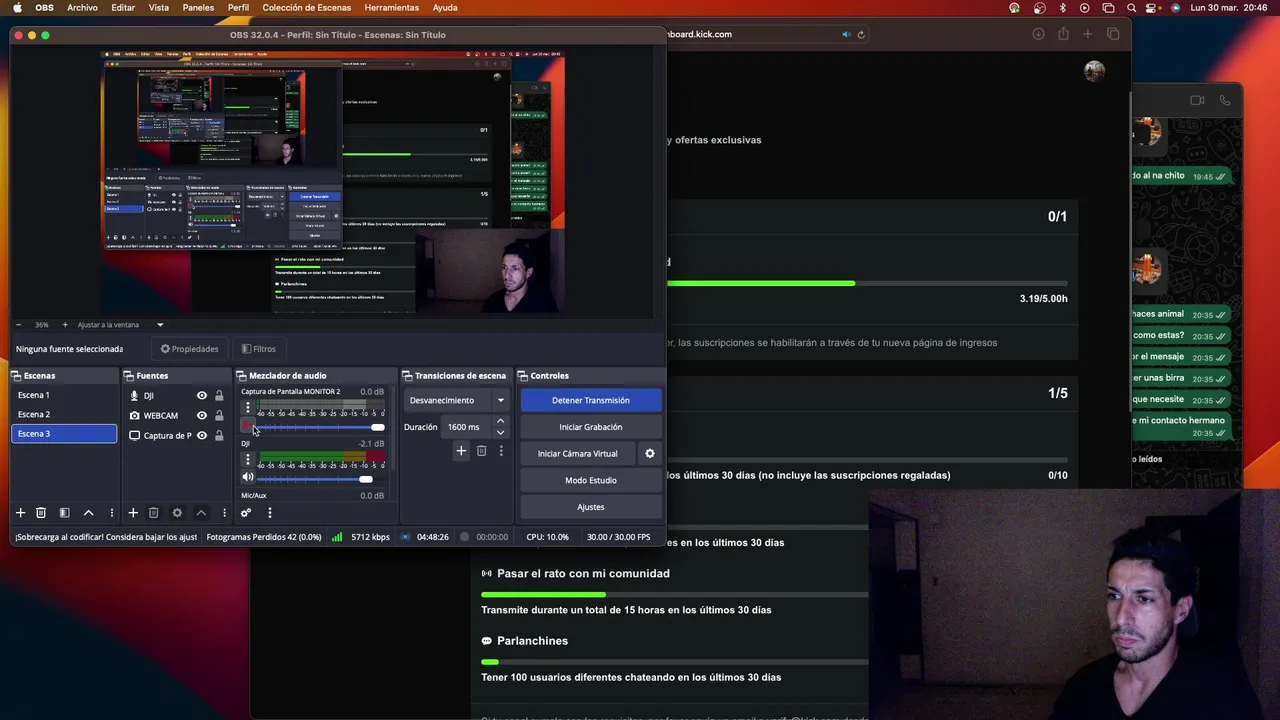The image size is (1280, 720).
Task: Open source properties gear in the Fuentes panel
Action: [x=177, y=513]
